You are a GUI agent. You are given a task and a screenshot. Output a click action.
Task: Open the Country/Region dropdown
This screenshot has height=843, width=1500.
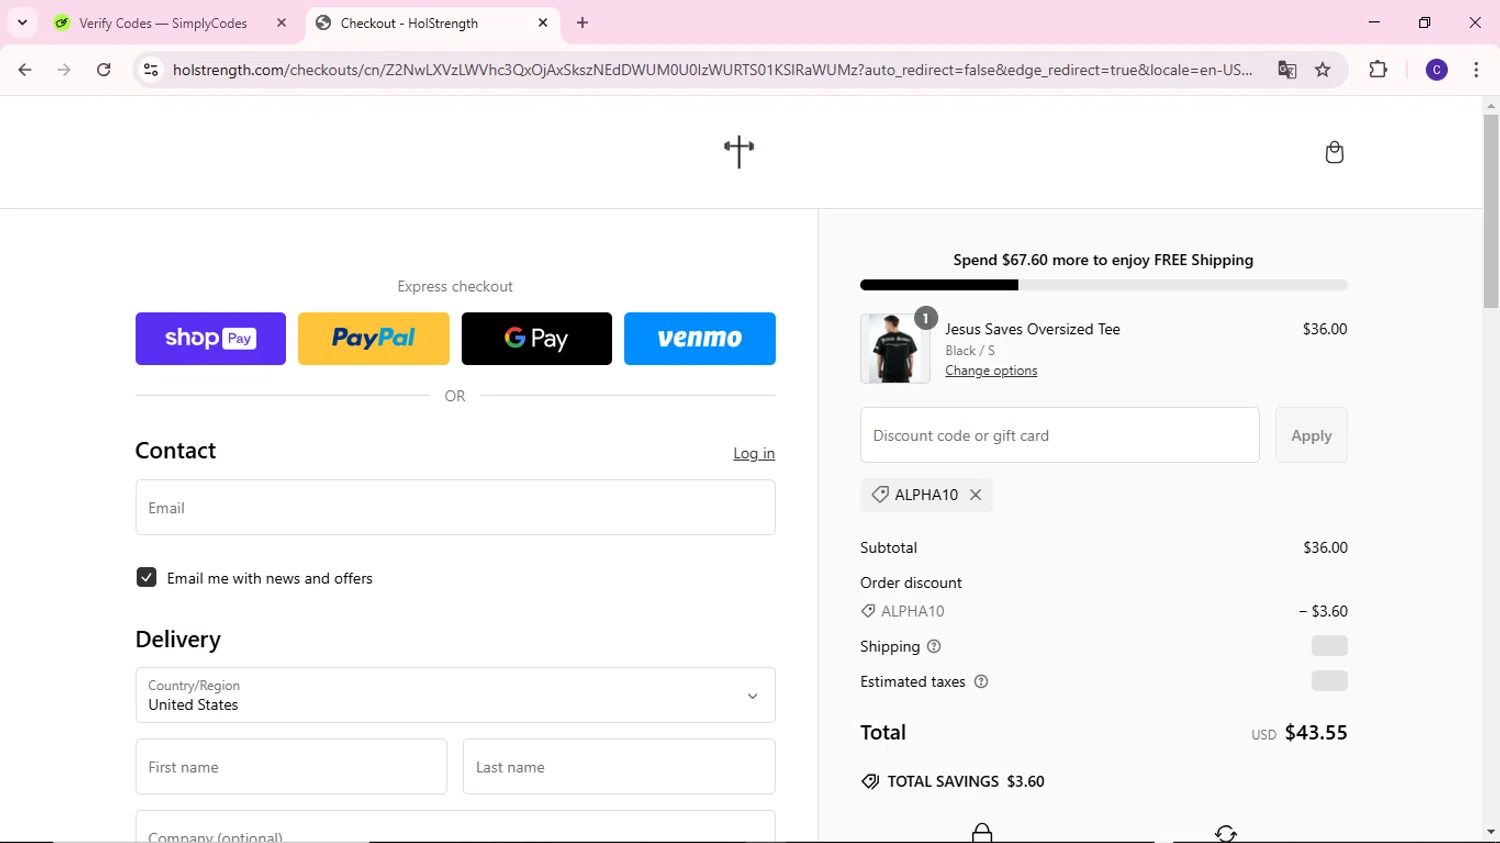click(x=455, y=695)
